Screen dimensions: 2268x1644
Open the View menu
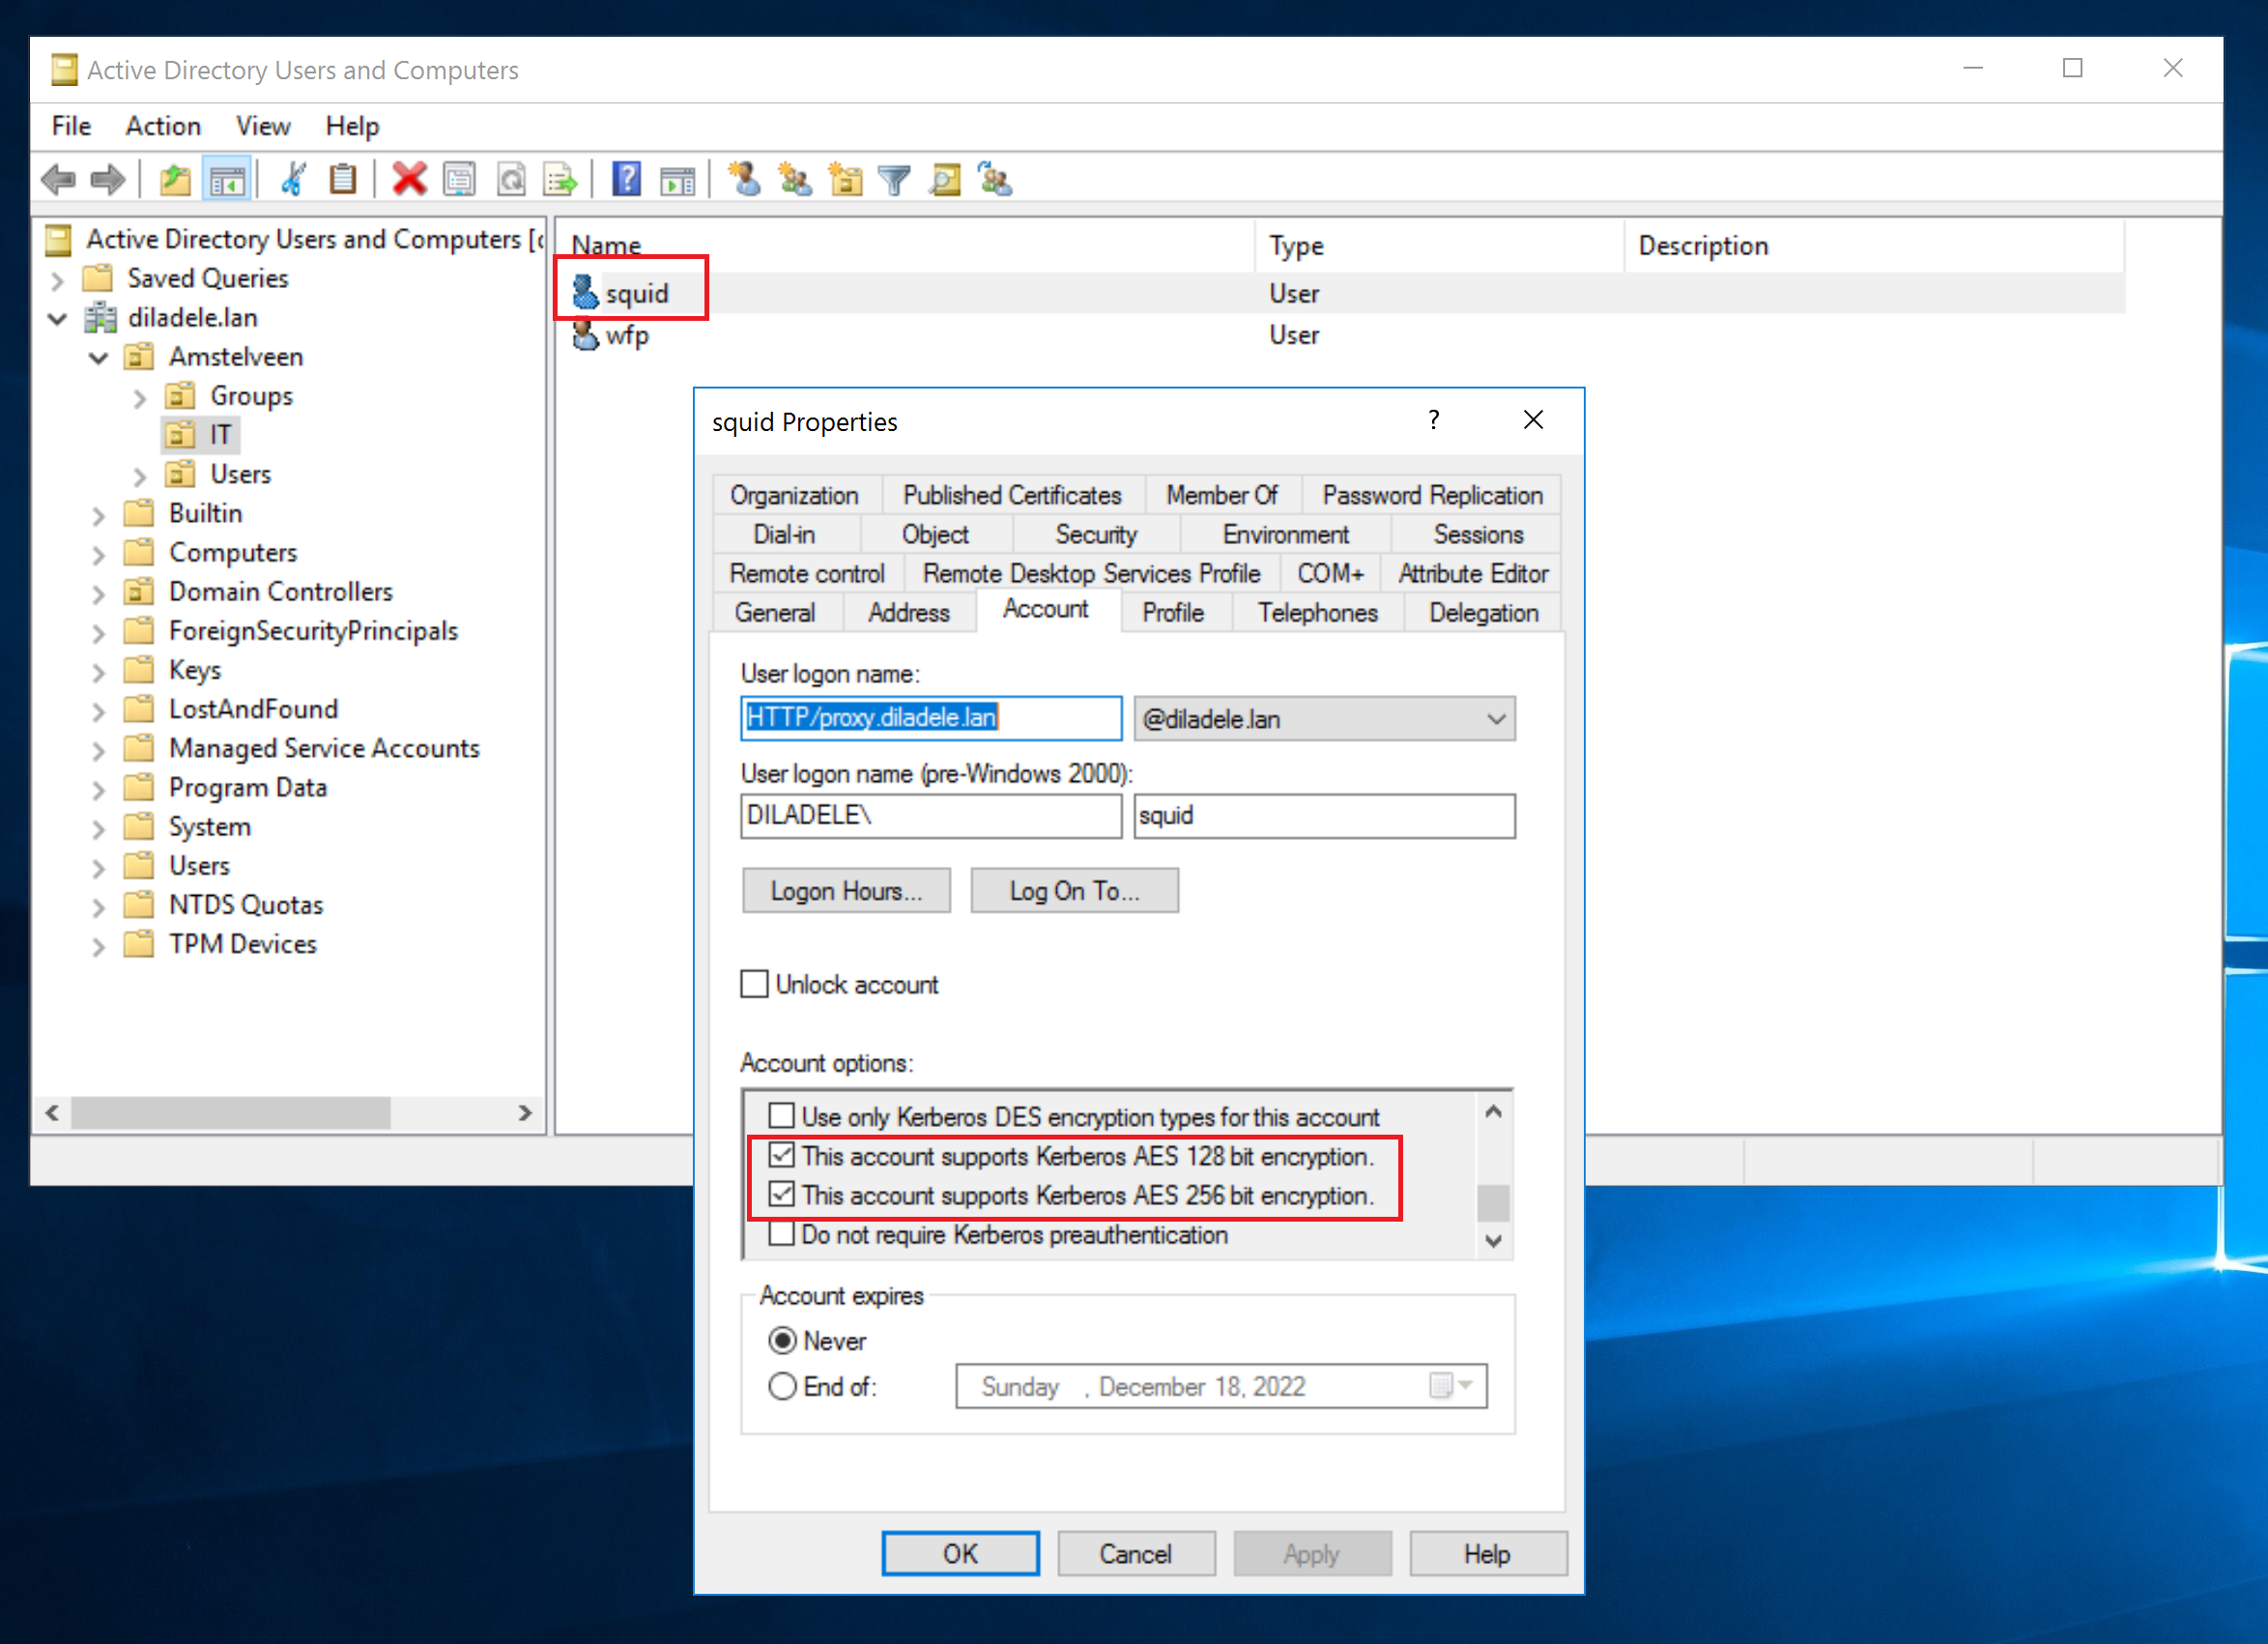(263, 126)
